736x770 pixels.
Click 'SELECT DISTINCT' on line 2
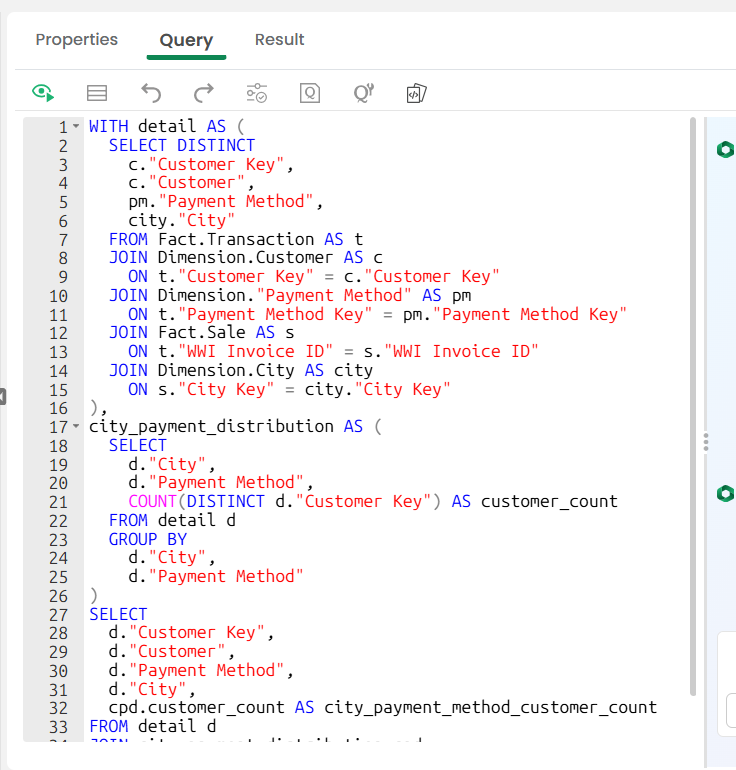(182, 145)
